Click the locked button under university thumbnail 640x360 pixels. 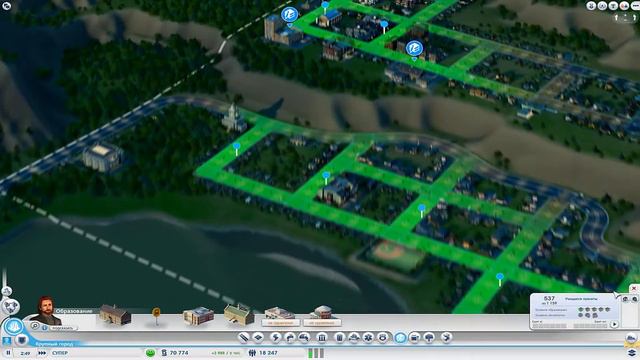280,323
